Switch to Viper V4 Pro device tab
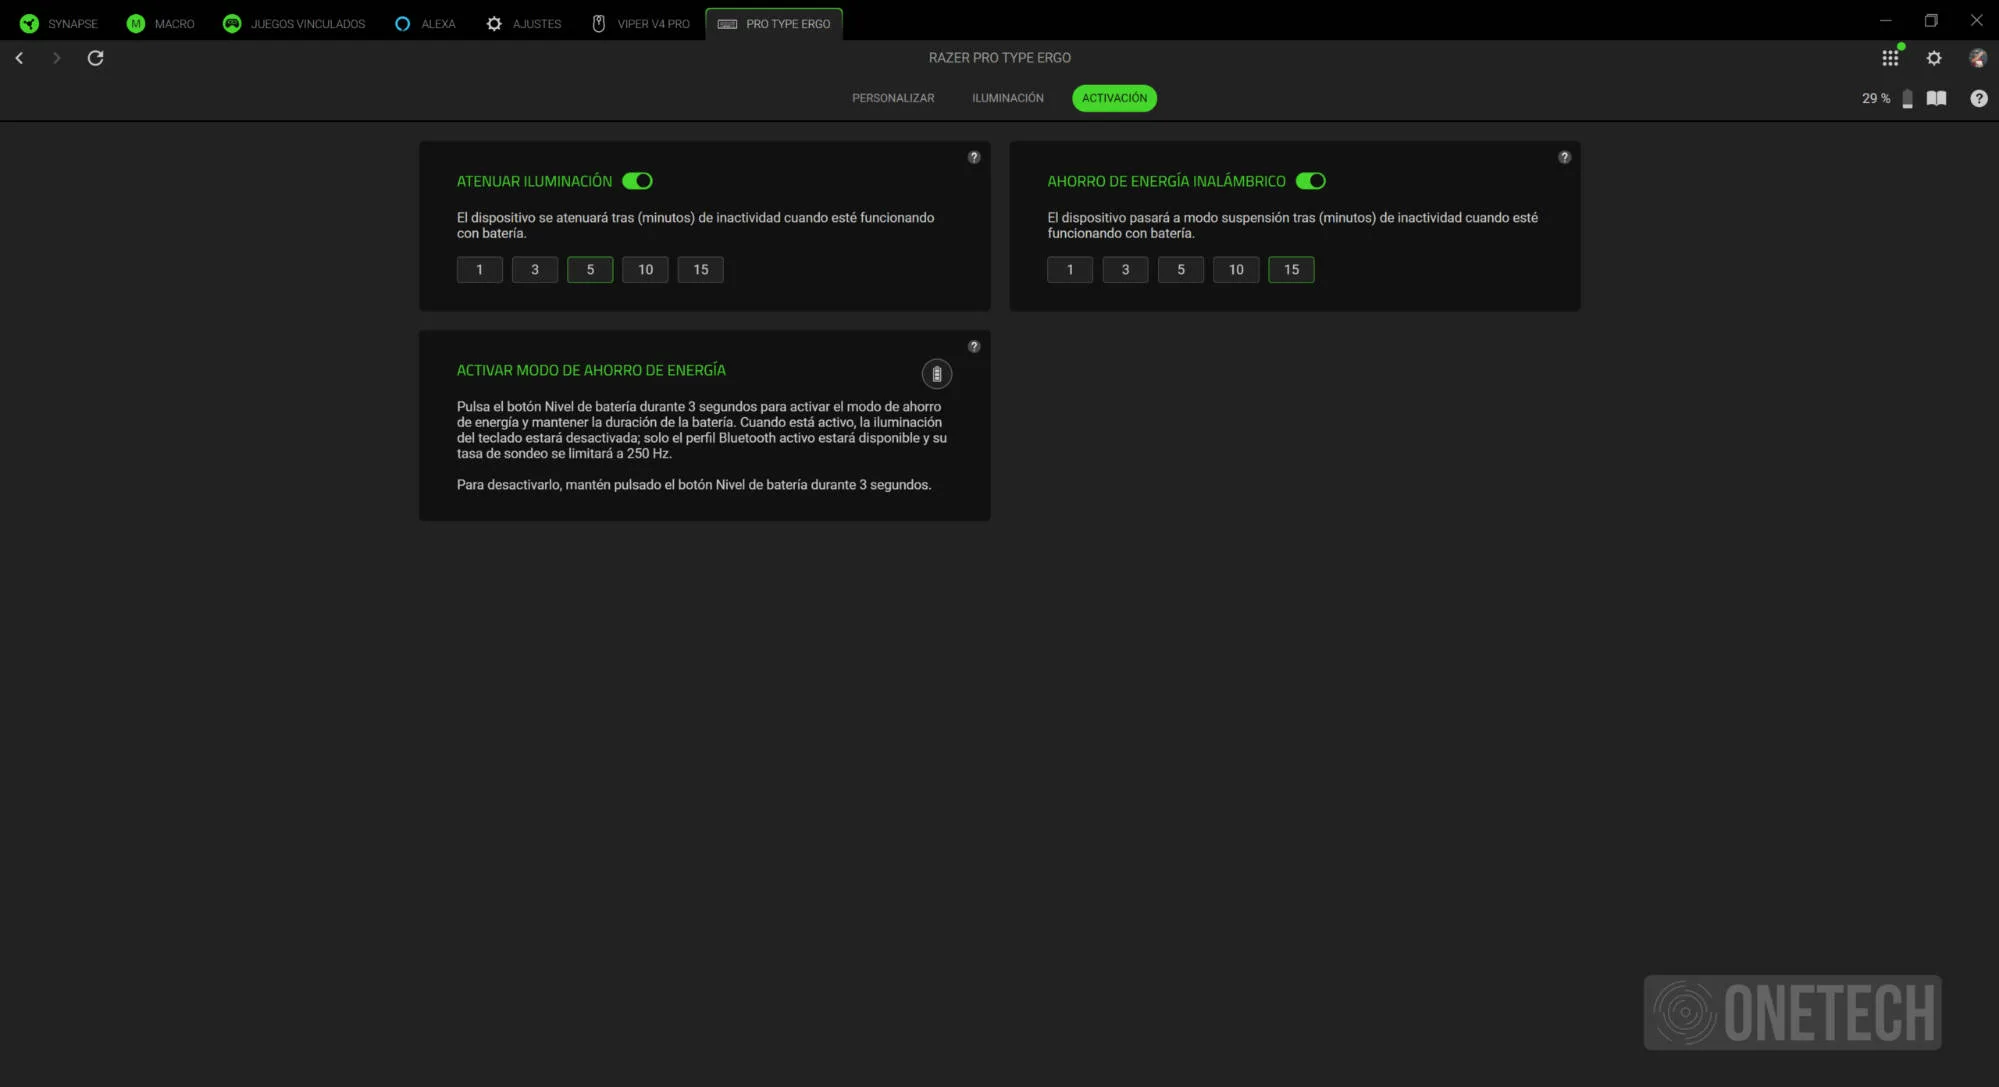The image size is (1999, 1087). (x=641, y=23)
